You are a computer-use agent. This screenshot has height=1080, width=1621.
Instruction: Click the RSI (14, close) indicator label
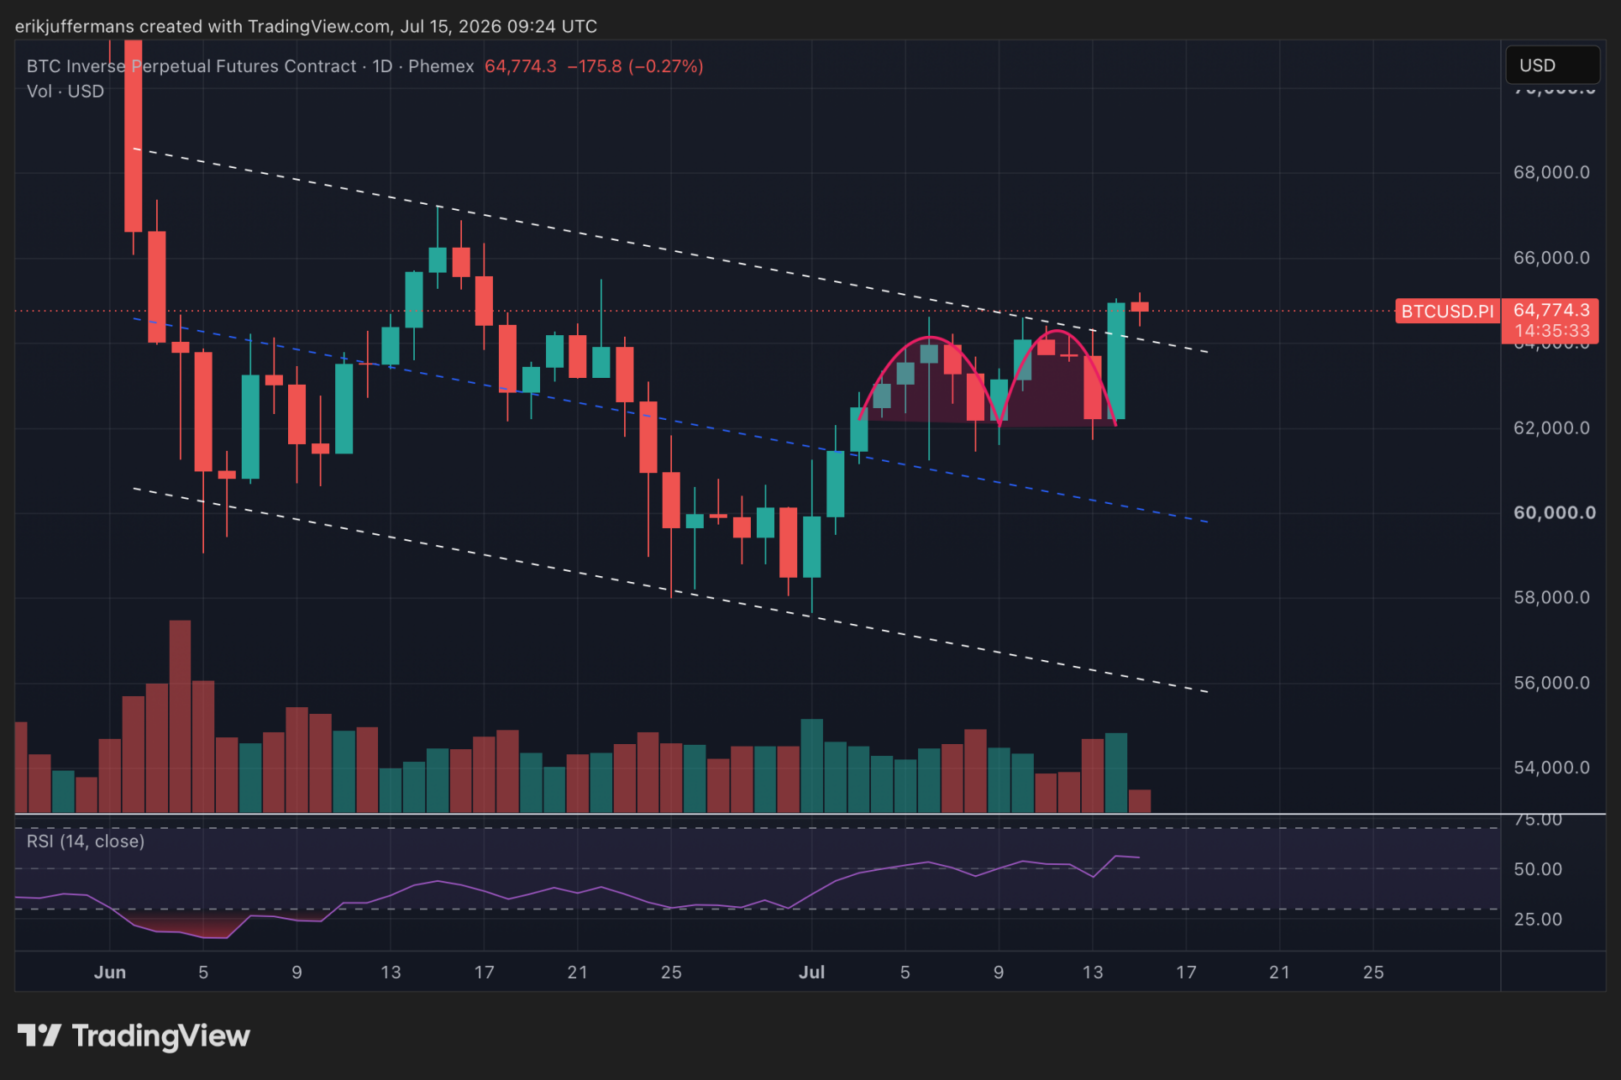point(85,841)
